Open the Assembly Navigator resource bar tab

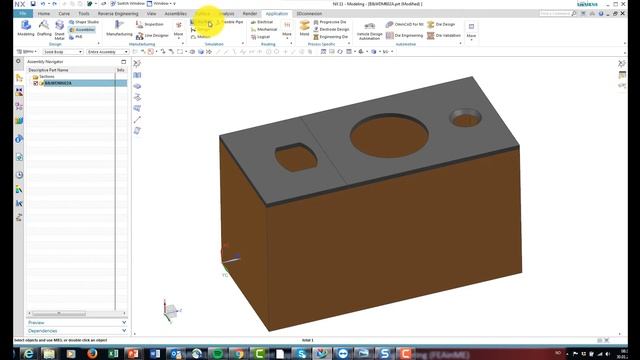coord(19,78)
